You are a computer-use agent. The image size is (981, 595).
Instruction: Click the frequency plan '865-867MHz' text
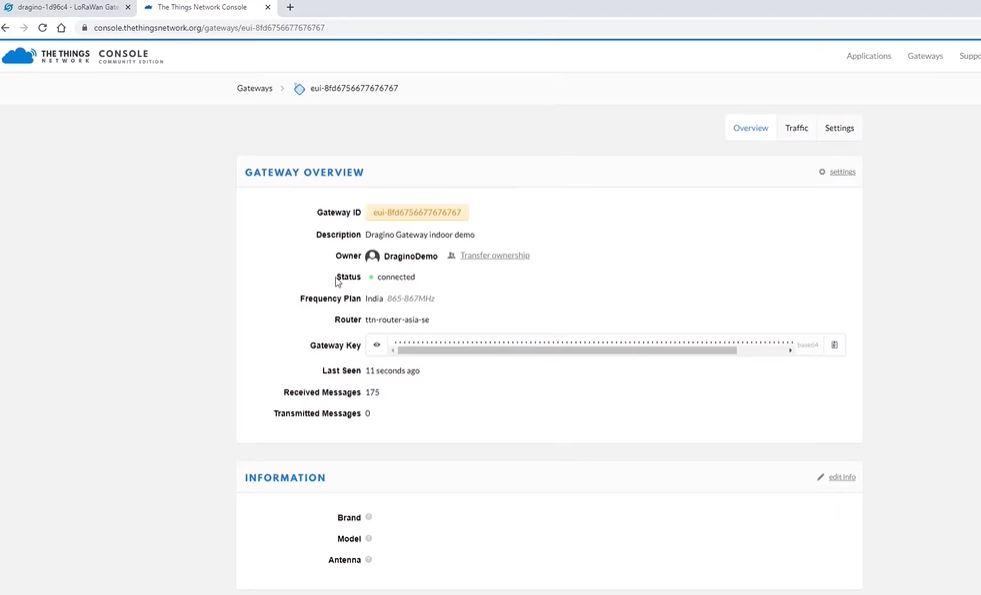[411, 298]
